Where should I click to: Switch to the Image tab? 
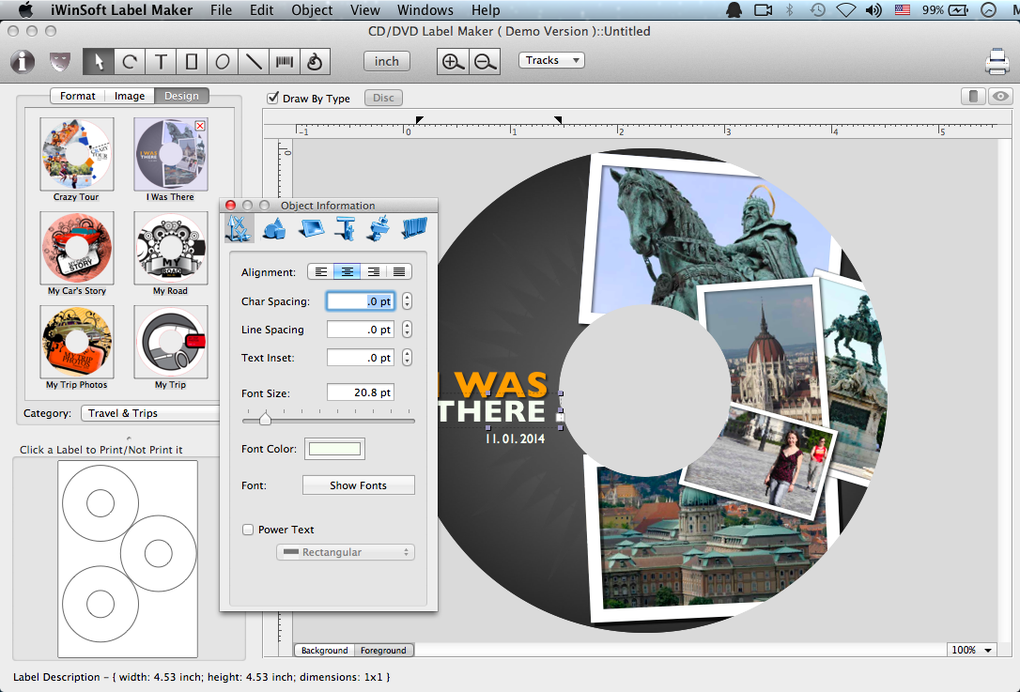tap(129, 96)
